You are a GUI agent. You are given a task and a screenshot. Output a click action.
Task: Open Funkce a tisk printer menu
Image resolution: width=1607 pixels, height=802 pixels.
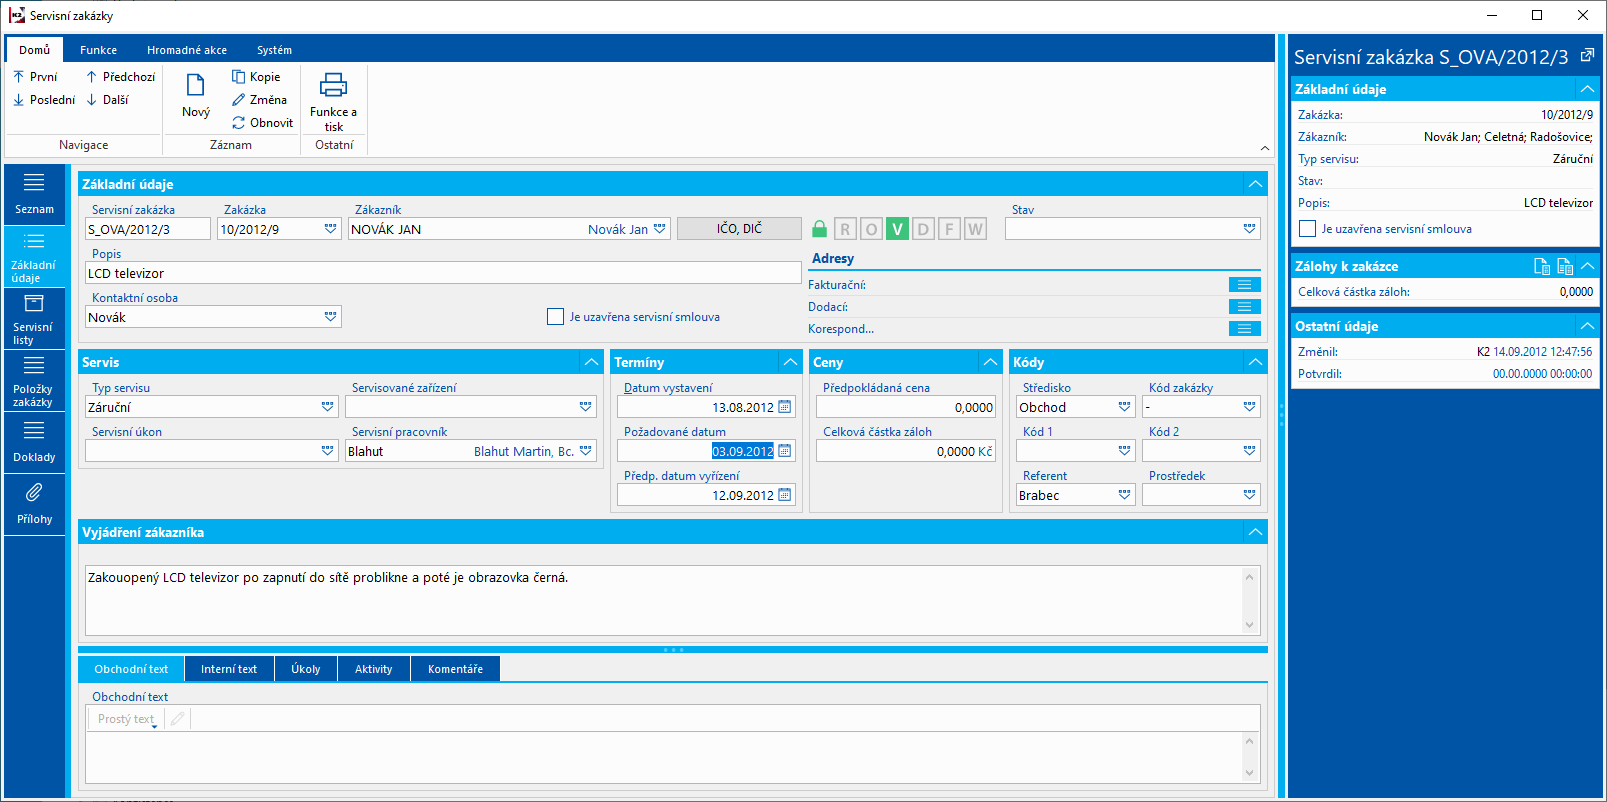[333, 101]
